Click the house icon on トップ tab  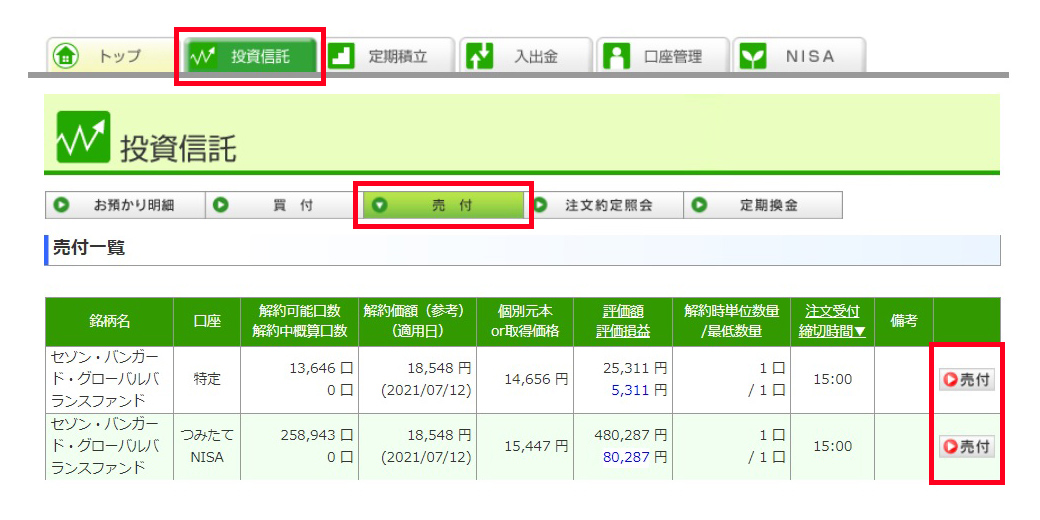[66, 56]
